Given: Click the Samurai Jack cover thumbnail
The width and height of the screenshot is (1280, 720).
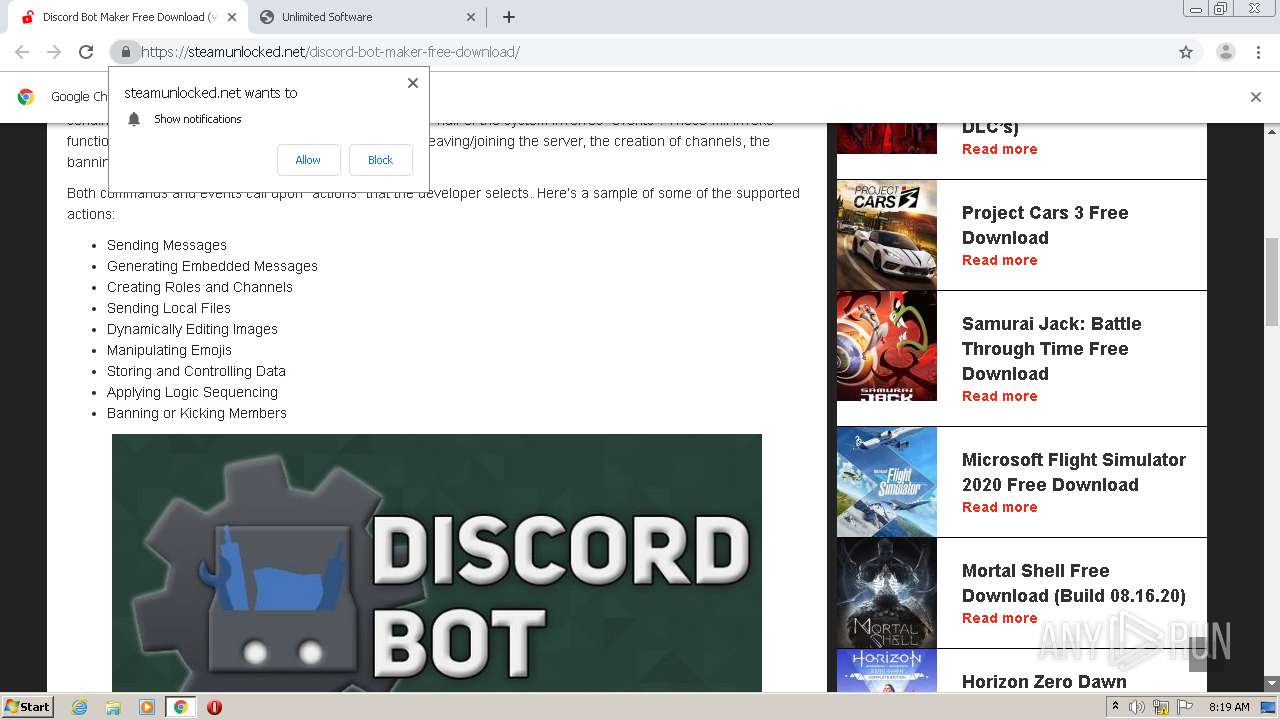Looking at the screenshot, I should (x=887, y=346).
